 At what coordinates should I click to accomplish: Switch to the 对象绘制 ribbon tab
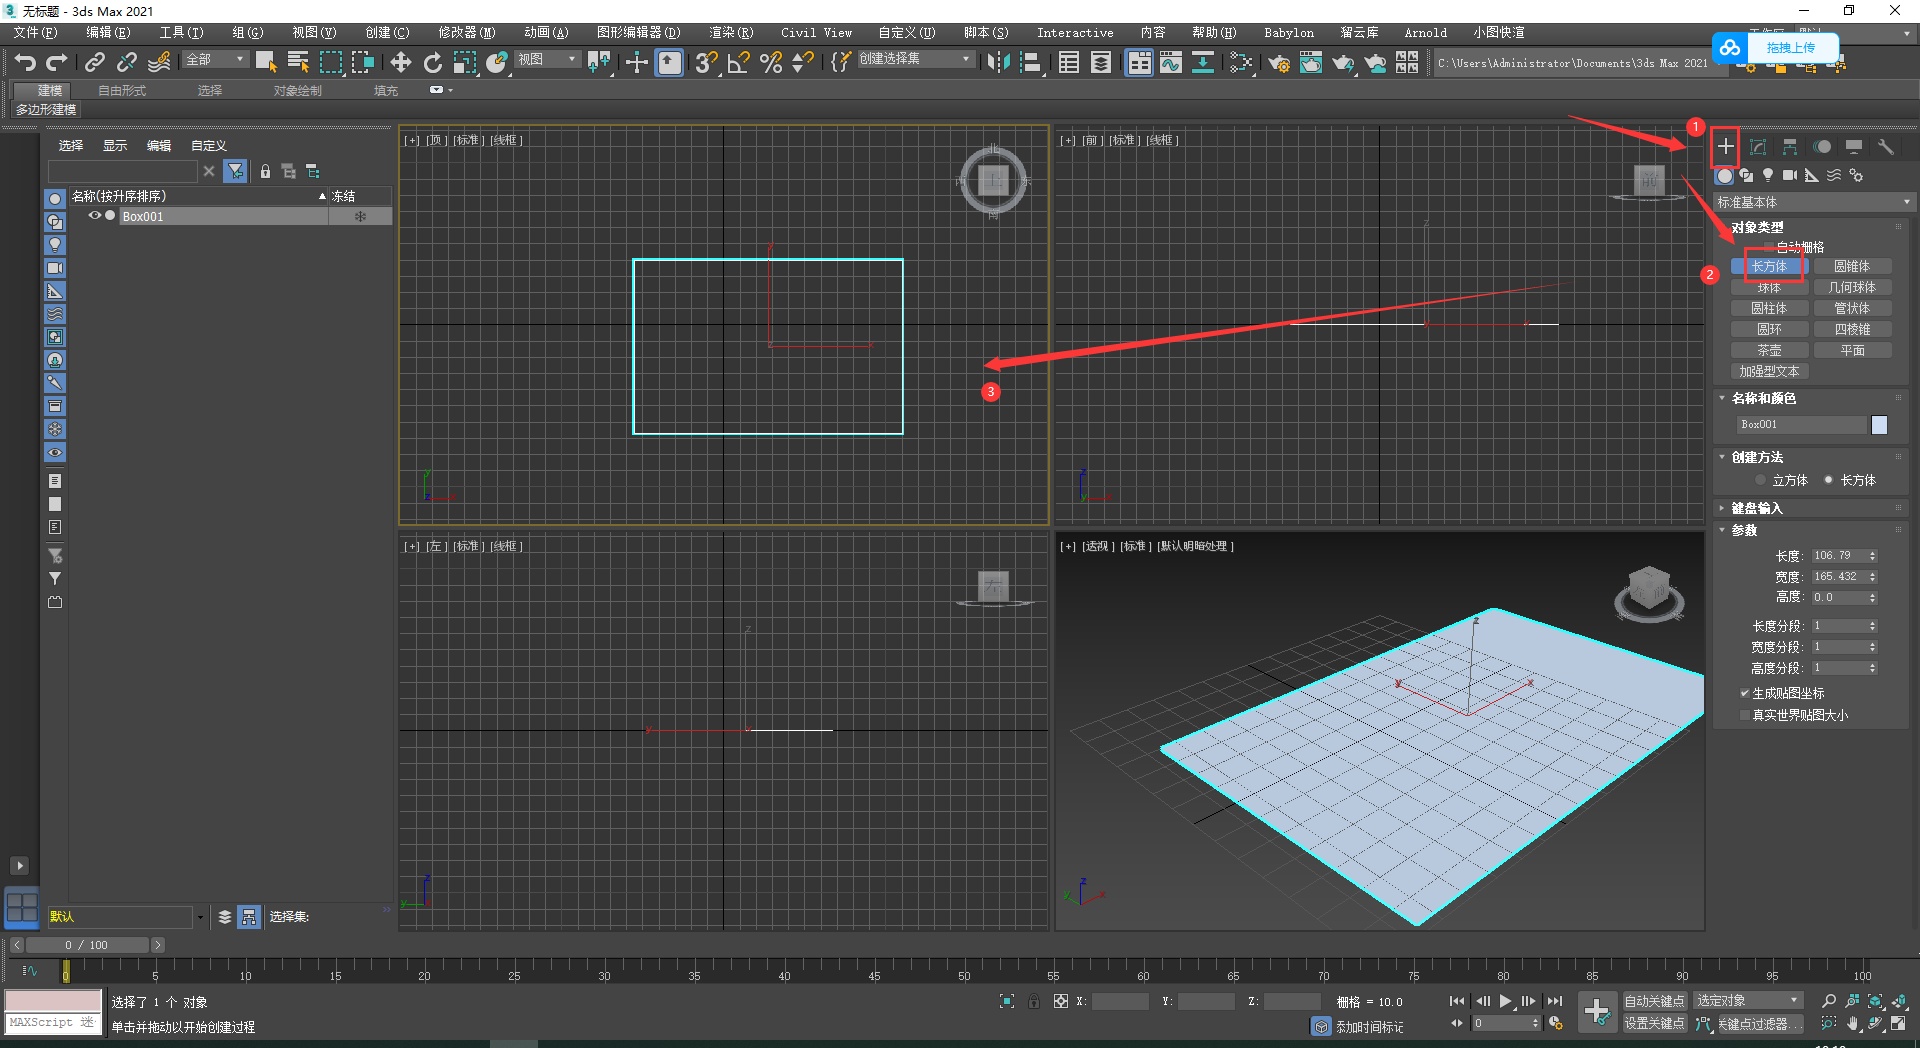pos(298,91)
